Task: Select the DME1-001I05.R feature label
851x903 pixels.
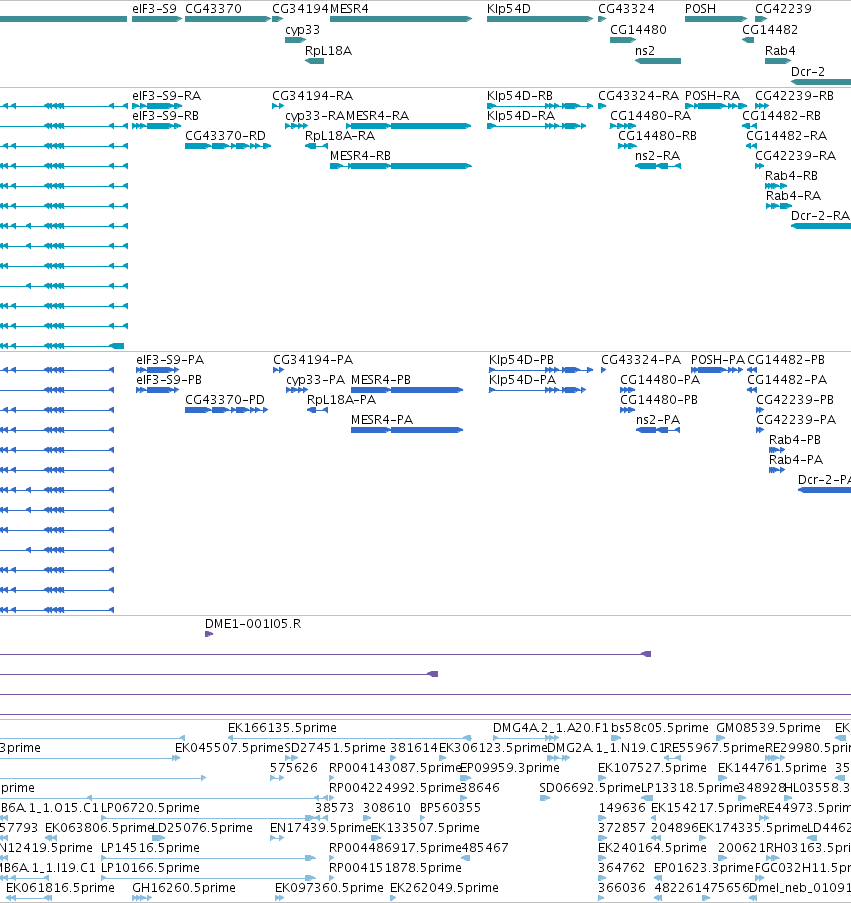Action: (253, 624)
